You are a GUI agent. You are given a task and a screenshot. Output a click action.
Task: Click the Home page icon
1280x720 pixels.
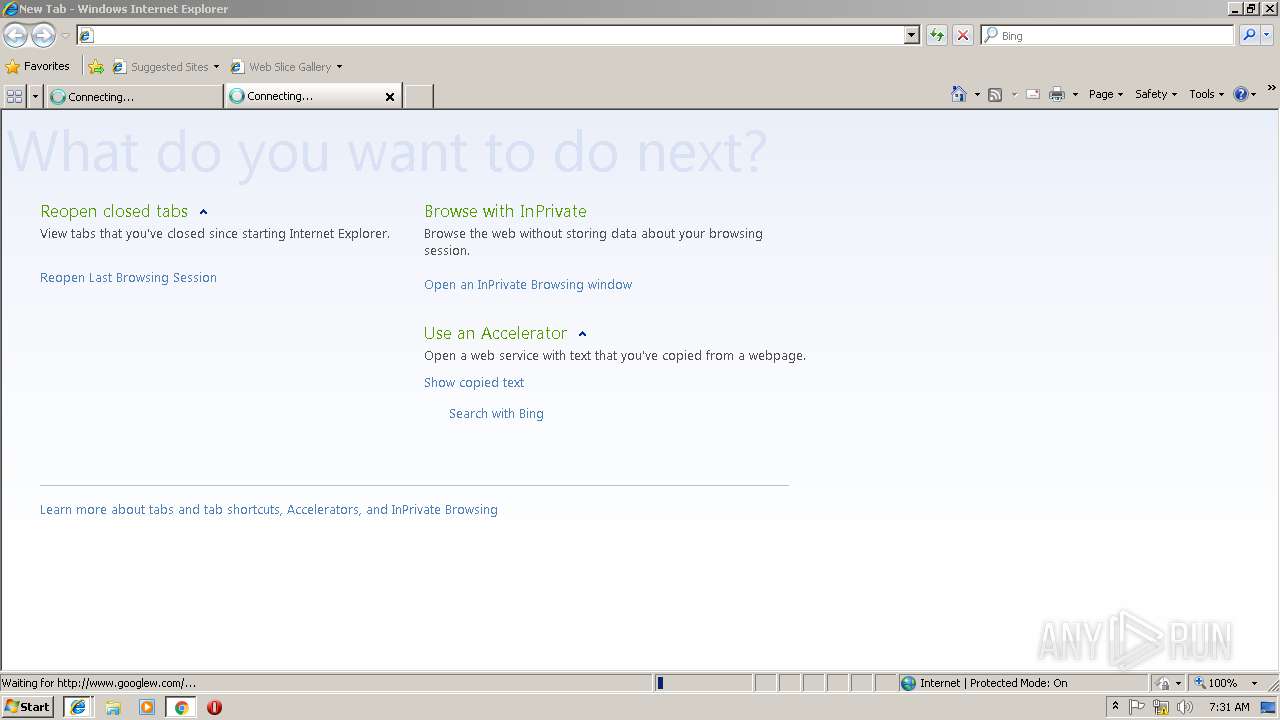(x=959, y=94)
